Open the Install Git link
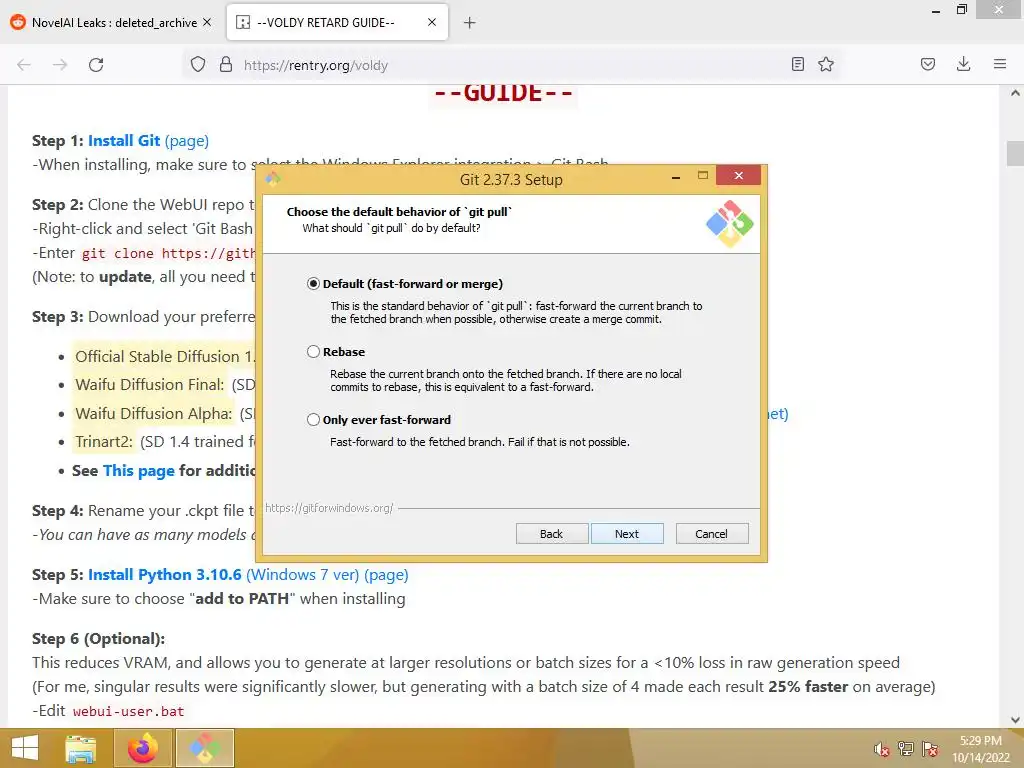This screenshot has width=1024, height=768. (124, 141)
